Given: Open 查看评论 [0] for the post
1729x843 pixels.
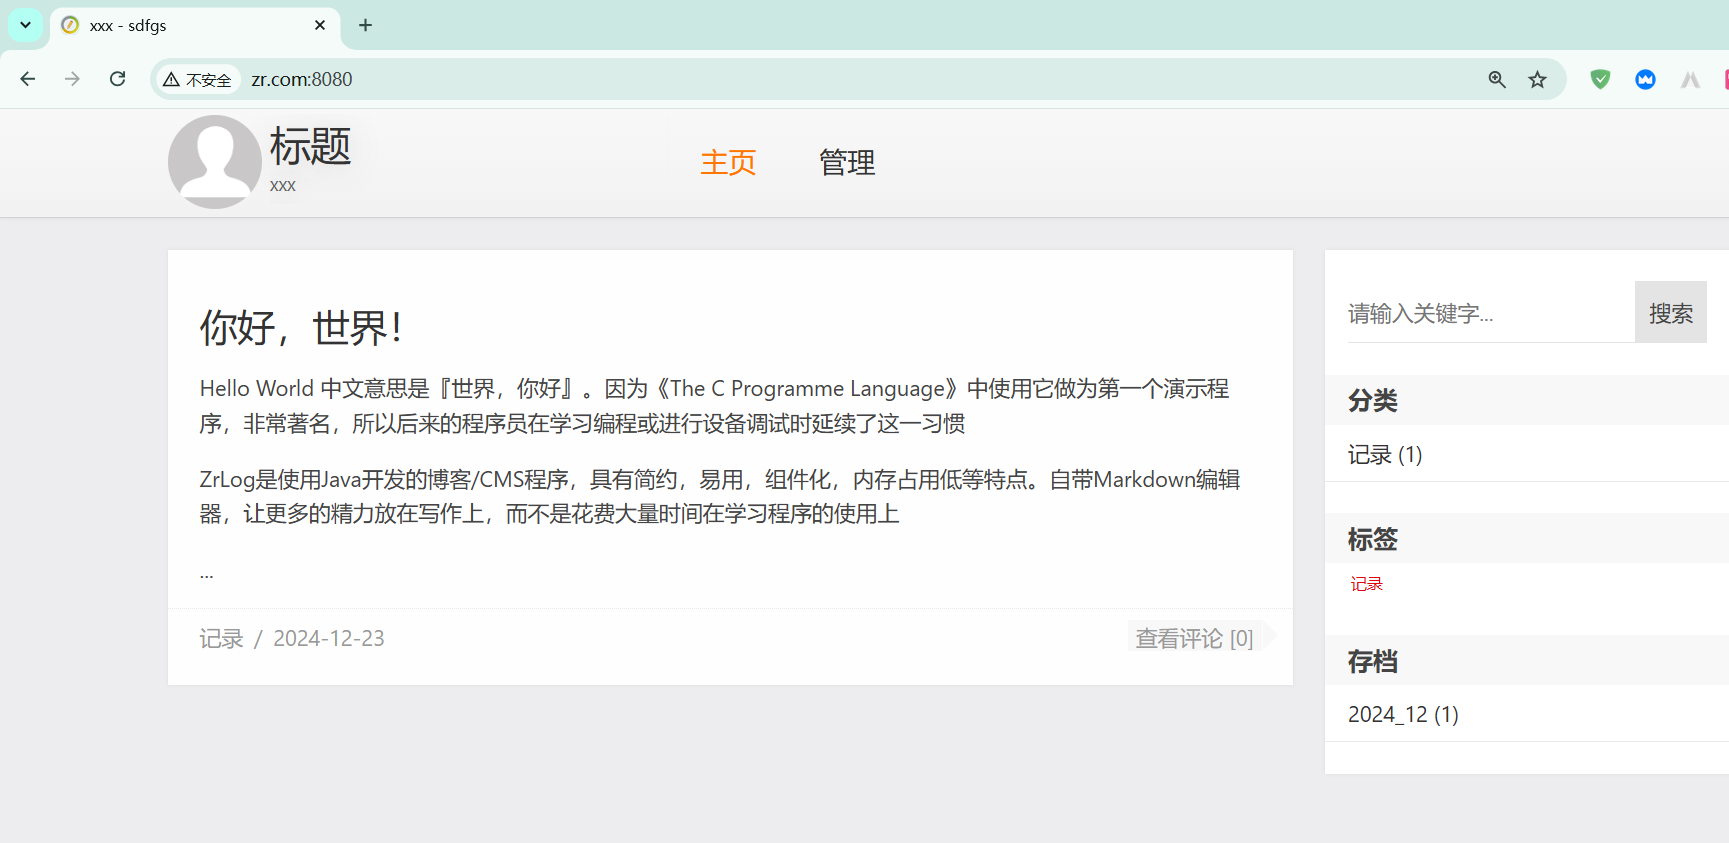Looking at the screenshot, I should [x=1195, y=638].
